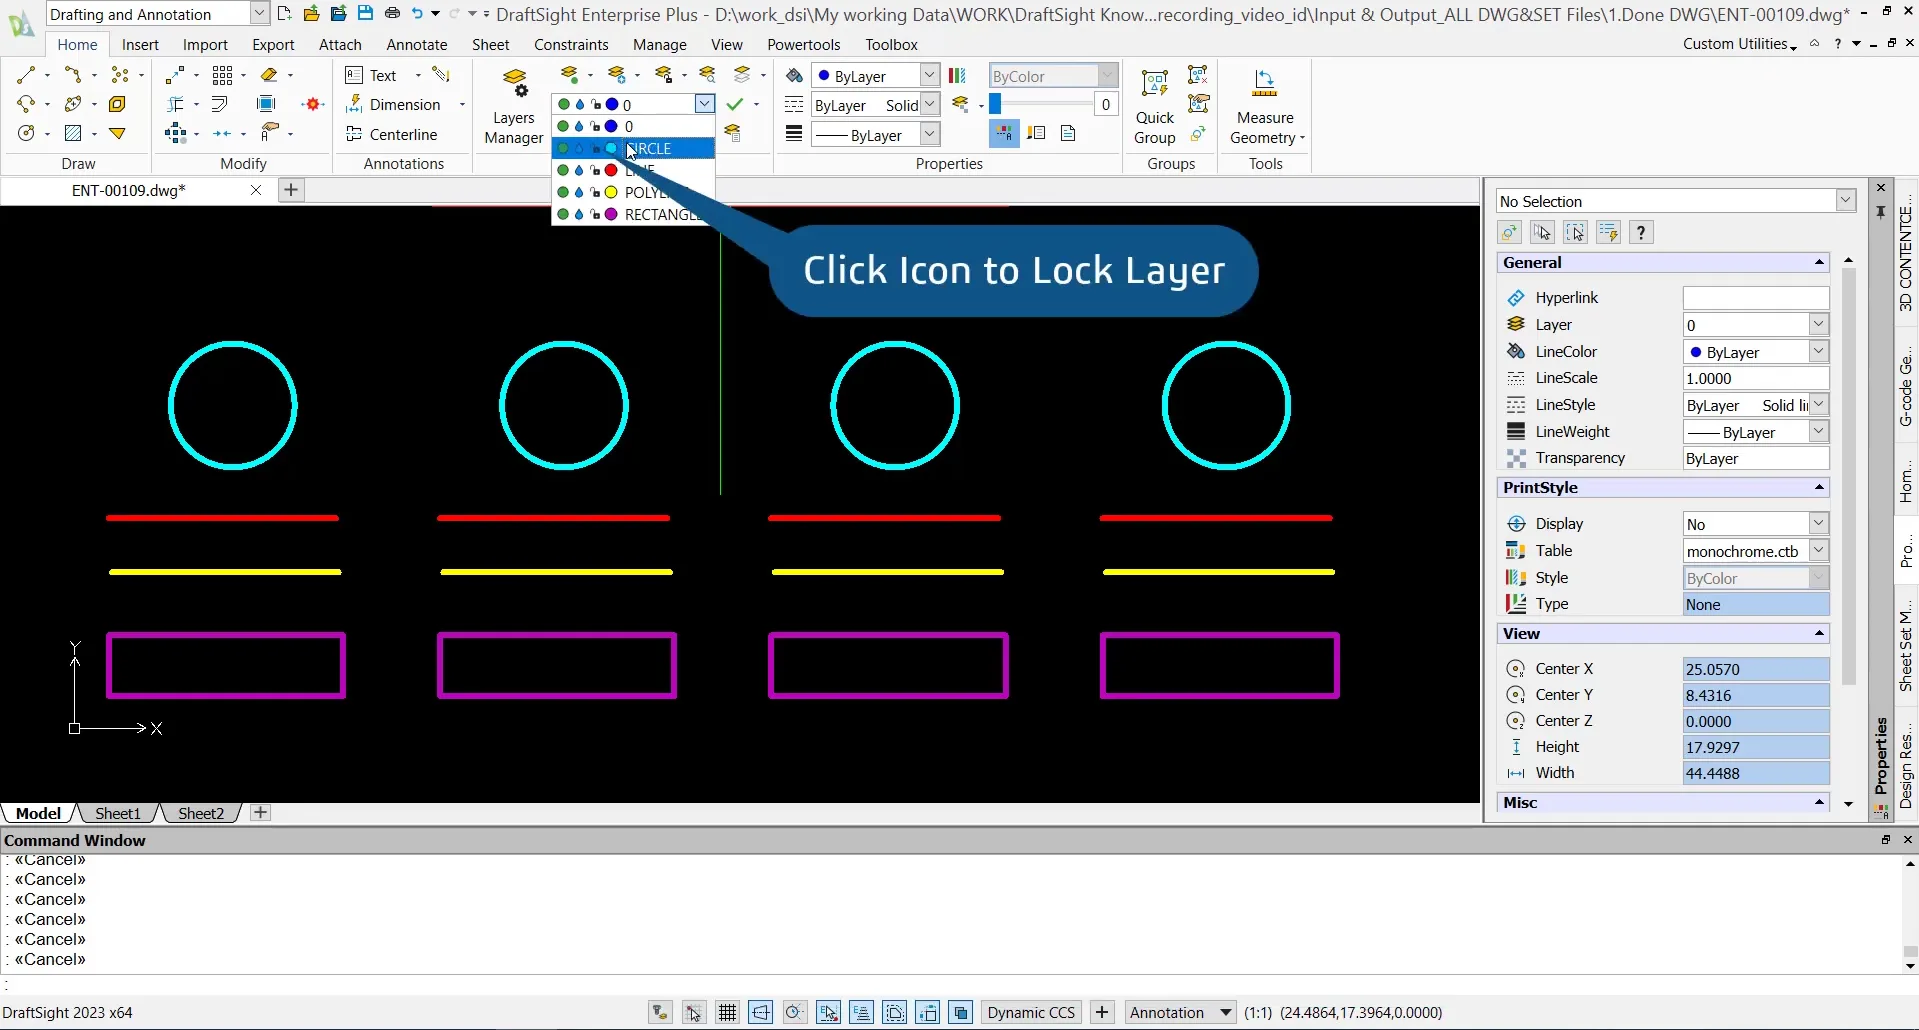Image resolution: width=1919 pixels, height=1030 pixels.
Task: Select the Circle draw tool
Action: [26, 134]
